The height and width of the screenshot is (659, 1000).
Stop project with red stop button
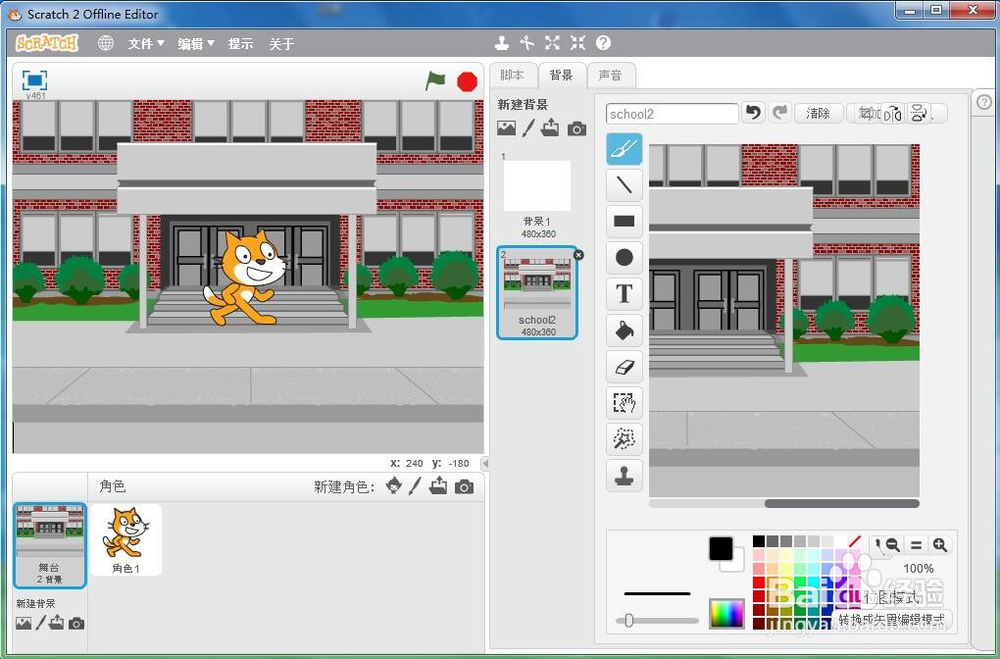pos(467,82)
